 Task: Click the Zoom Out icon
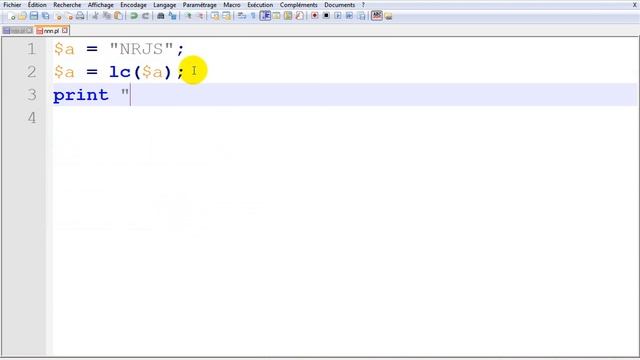point(200,16)
